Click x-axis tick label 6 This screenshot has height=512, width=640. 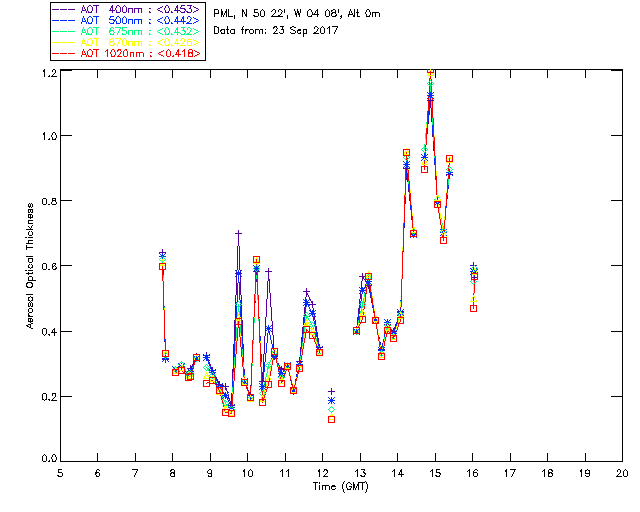coord(98,473)
